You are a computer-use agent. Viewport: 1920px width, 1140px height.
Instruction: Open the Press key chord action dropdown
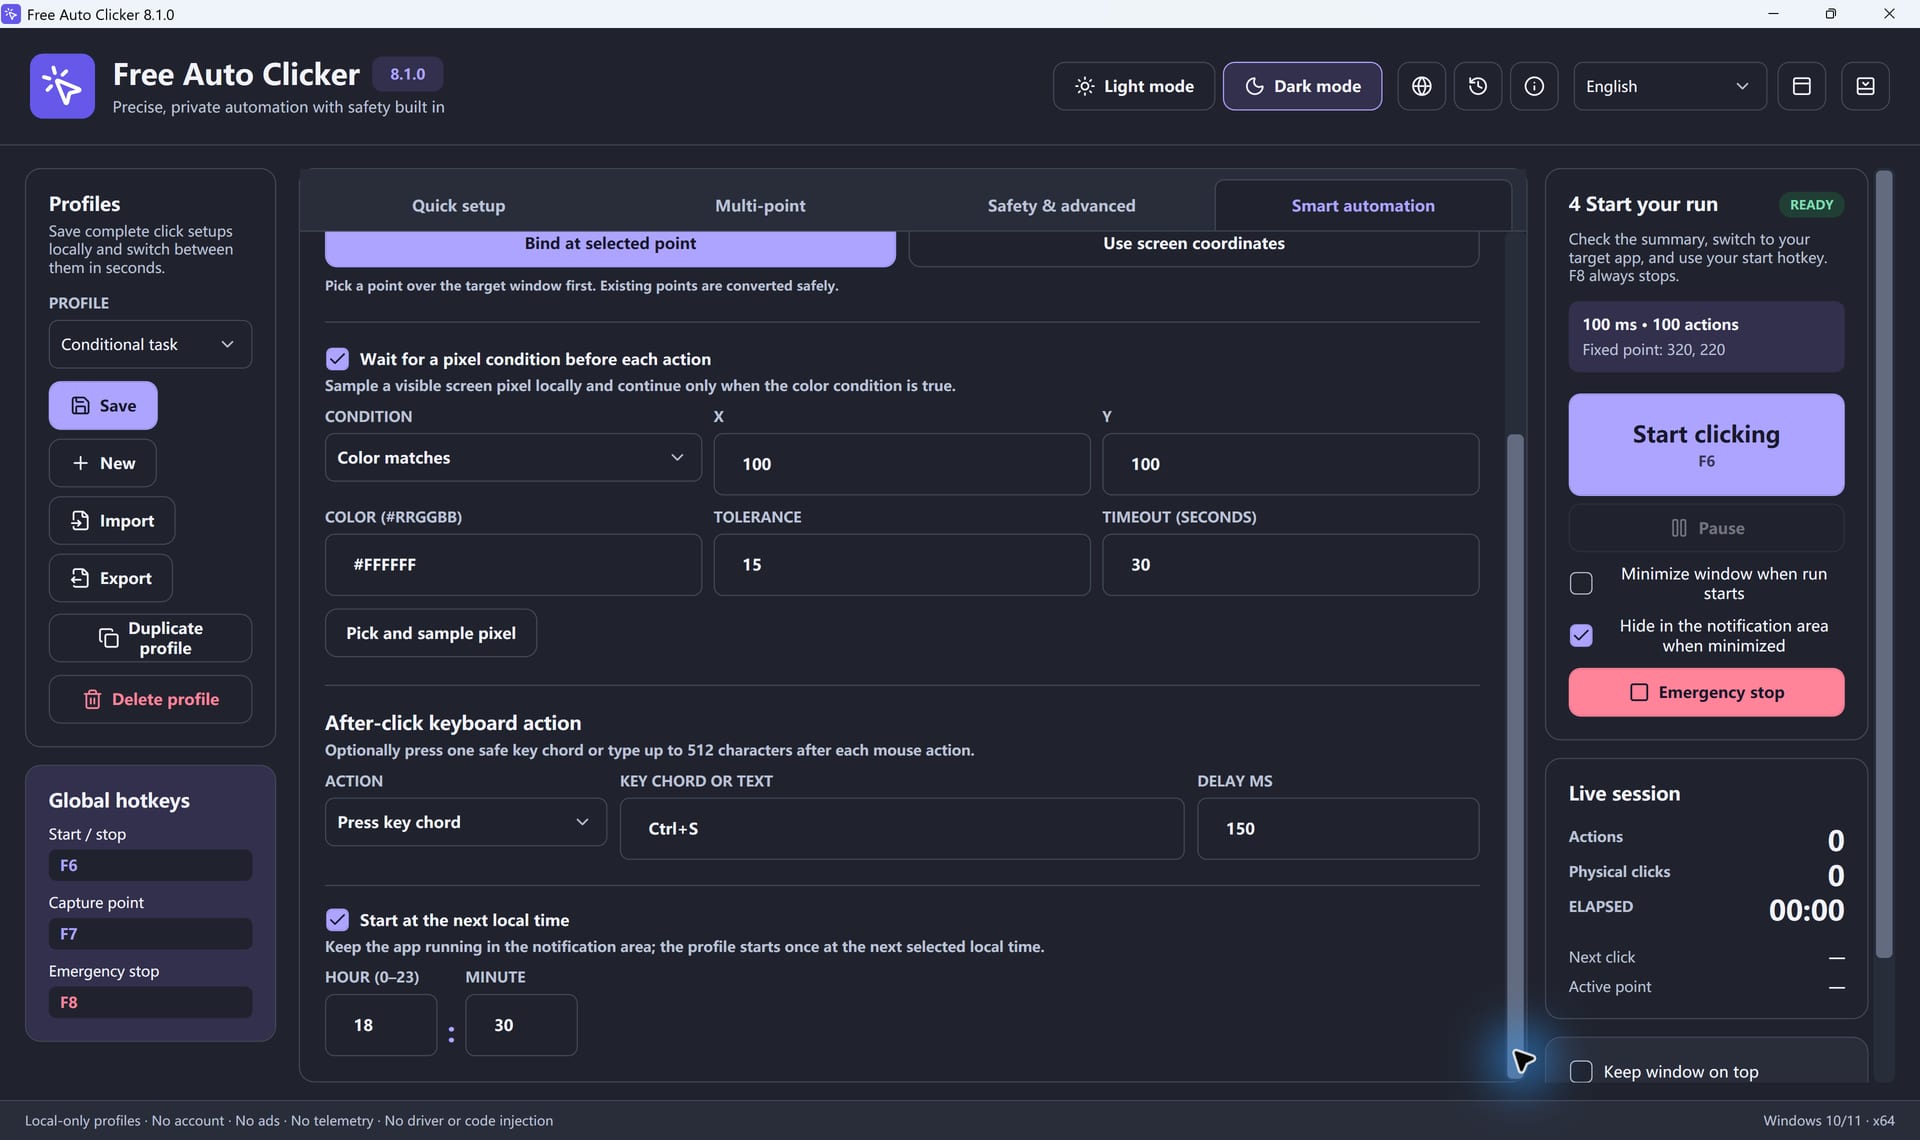(465, 822)
